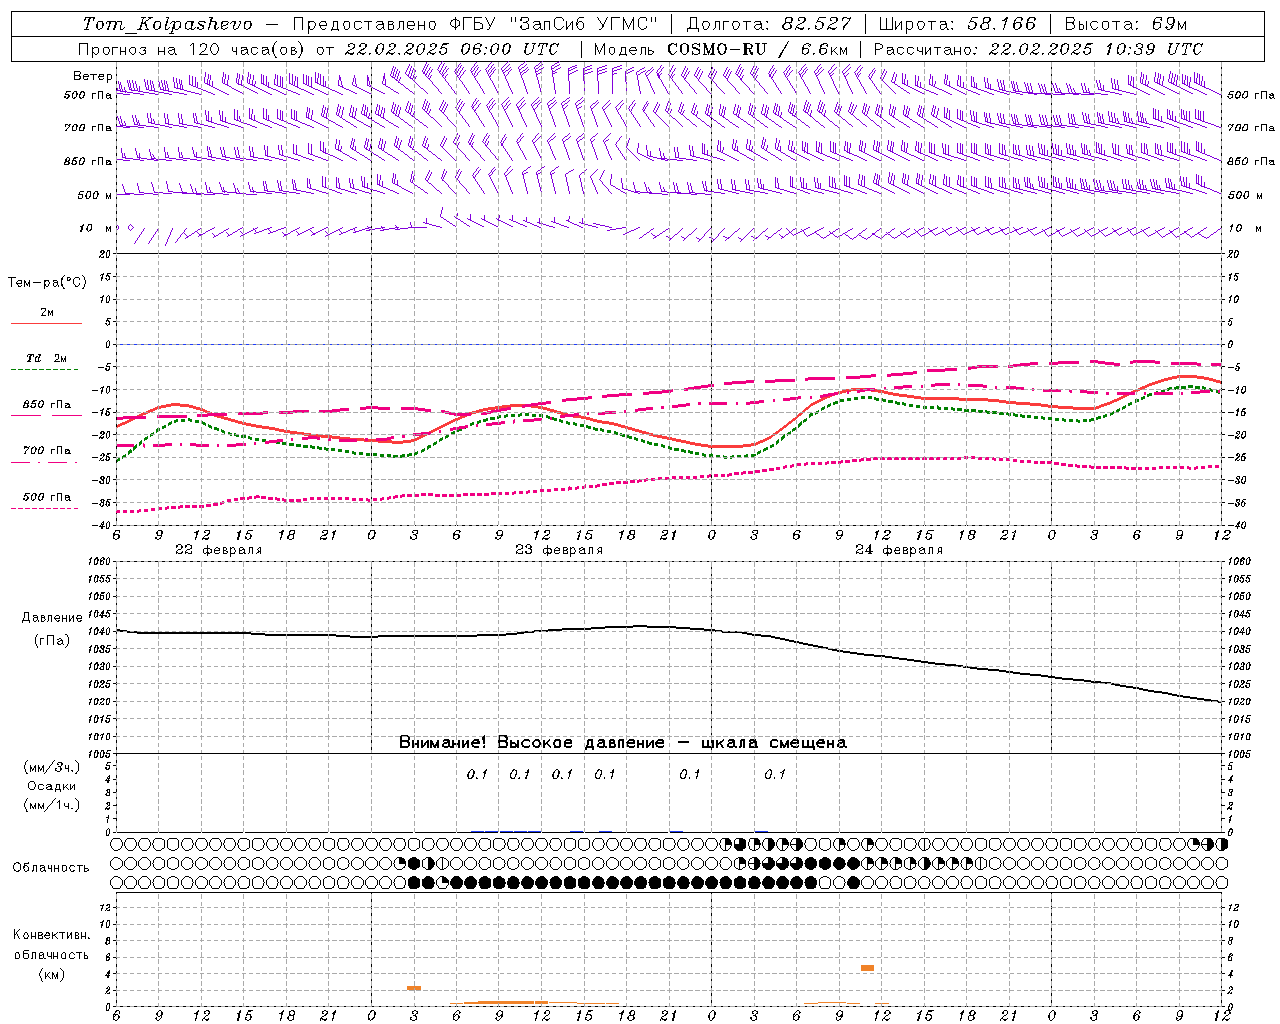This screenshot has height=1024, width=1280.
Task: Select the elevation text Высота: 69м
Action: 1126,24
